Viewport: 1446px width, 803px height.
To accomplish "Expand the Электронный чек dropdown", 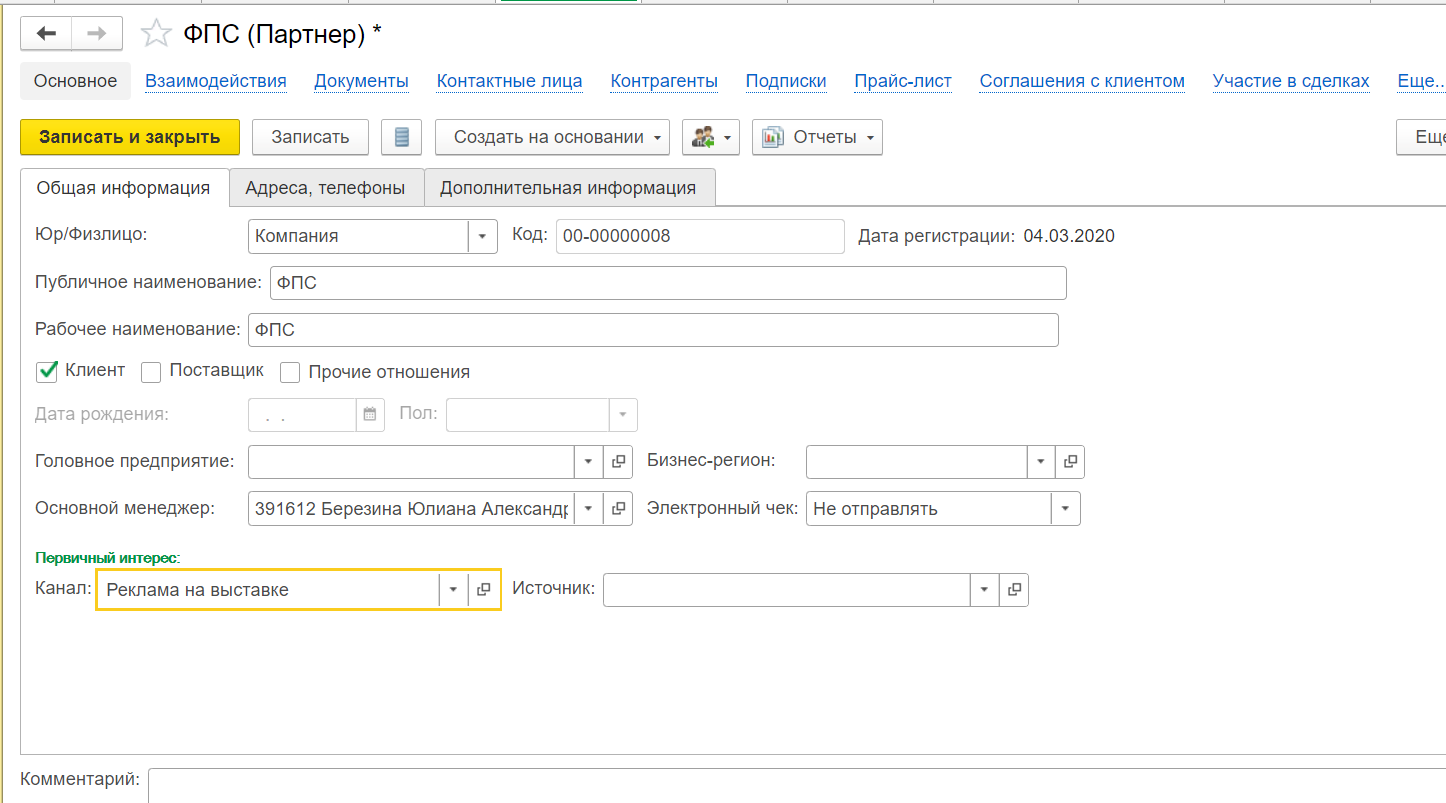I will [x=1065, y=508].
